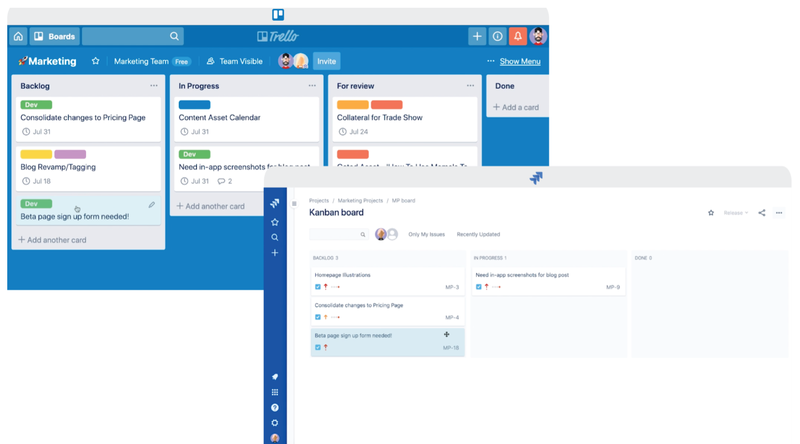Screen dimensions: 800x444
Task: Click the MP board breadcrumb
Action: point(403,201)
